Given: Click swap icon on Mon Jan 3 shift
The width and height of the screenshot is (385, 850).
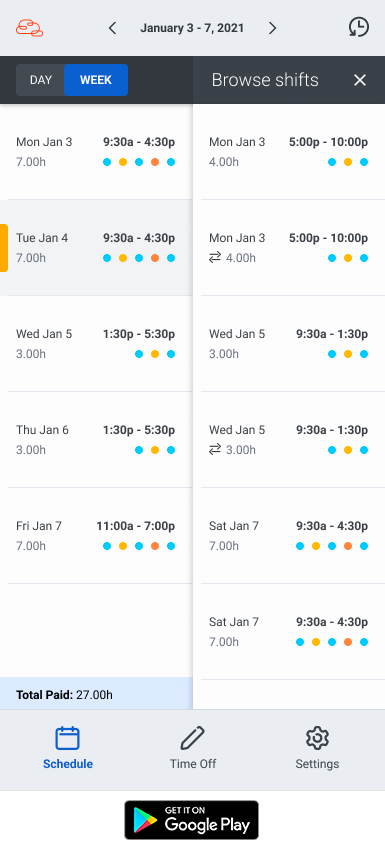Looking at the screenshot, I should click(x=215, y=258).
